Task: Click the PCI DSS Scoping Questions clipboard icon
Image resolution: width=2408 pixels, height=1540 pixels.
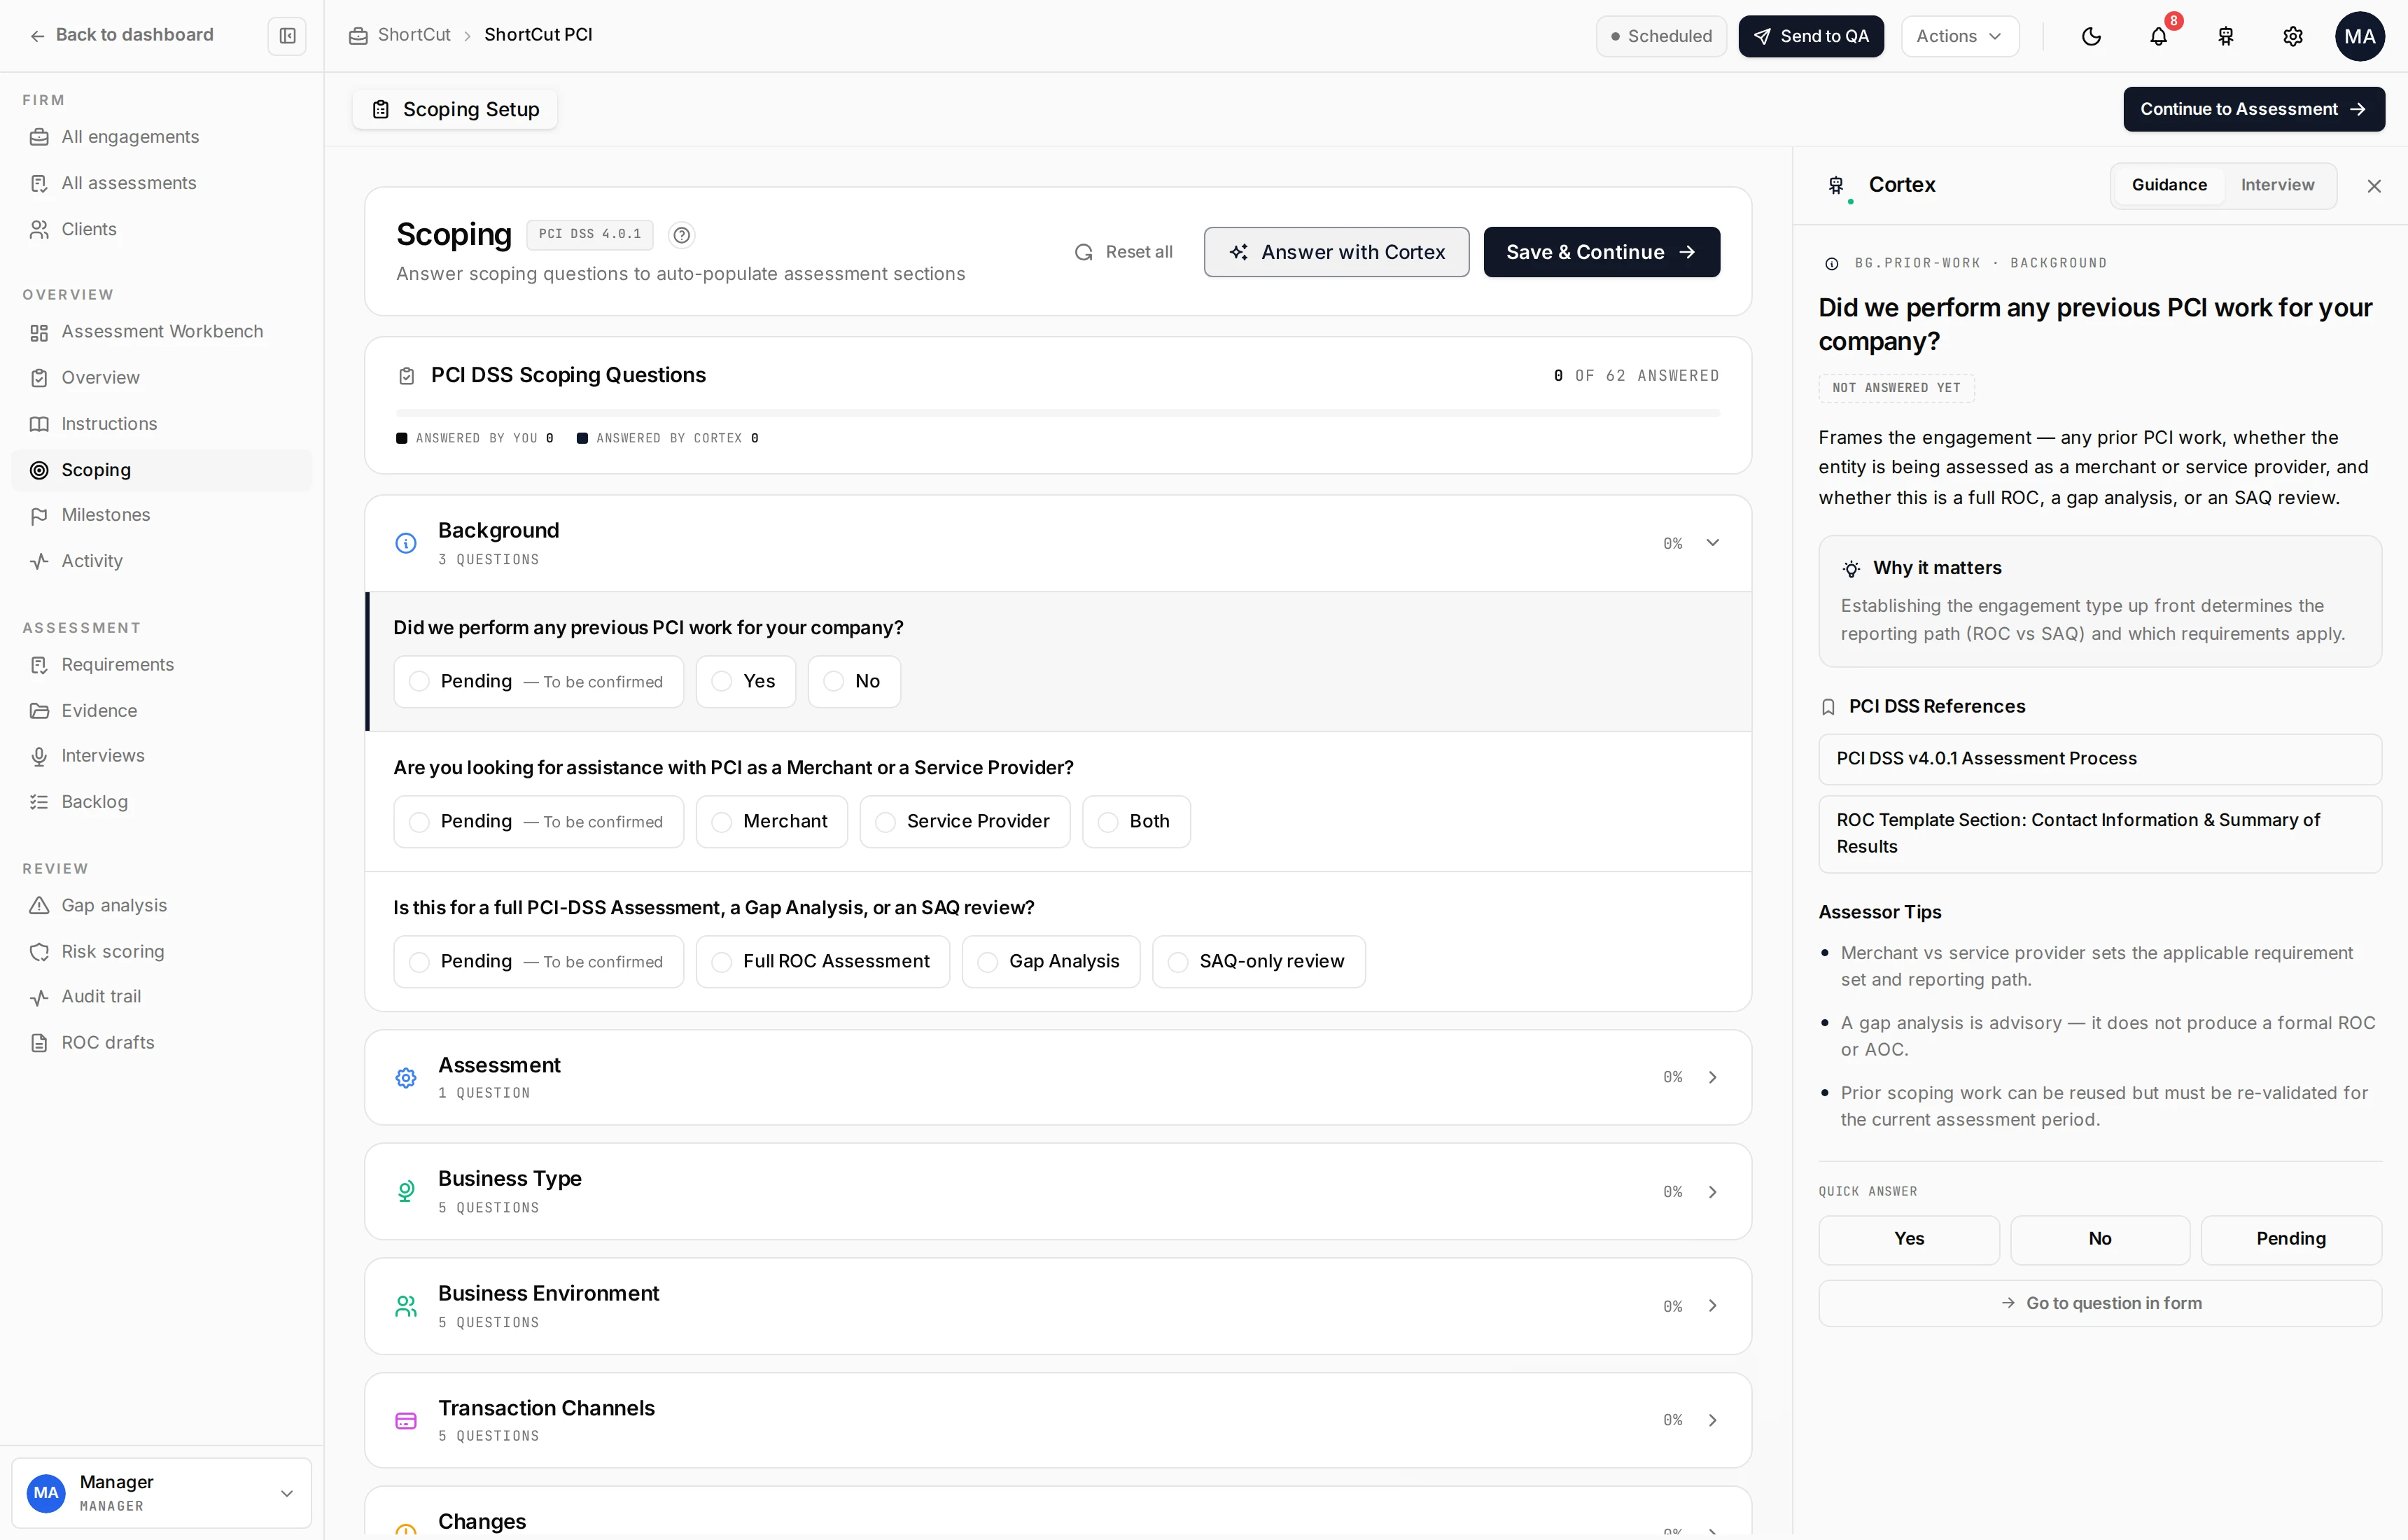Action: point(406,376)
